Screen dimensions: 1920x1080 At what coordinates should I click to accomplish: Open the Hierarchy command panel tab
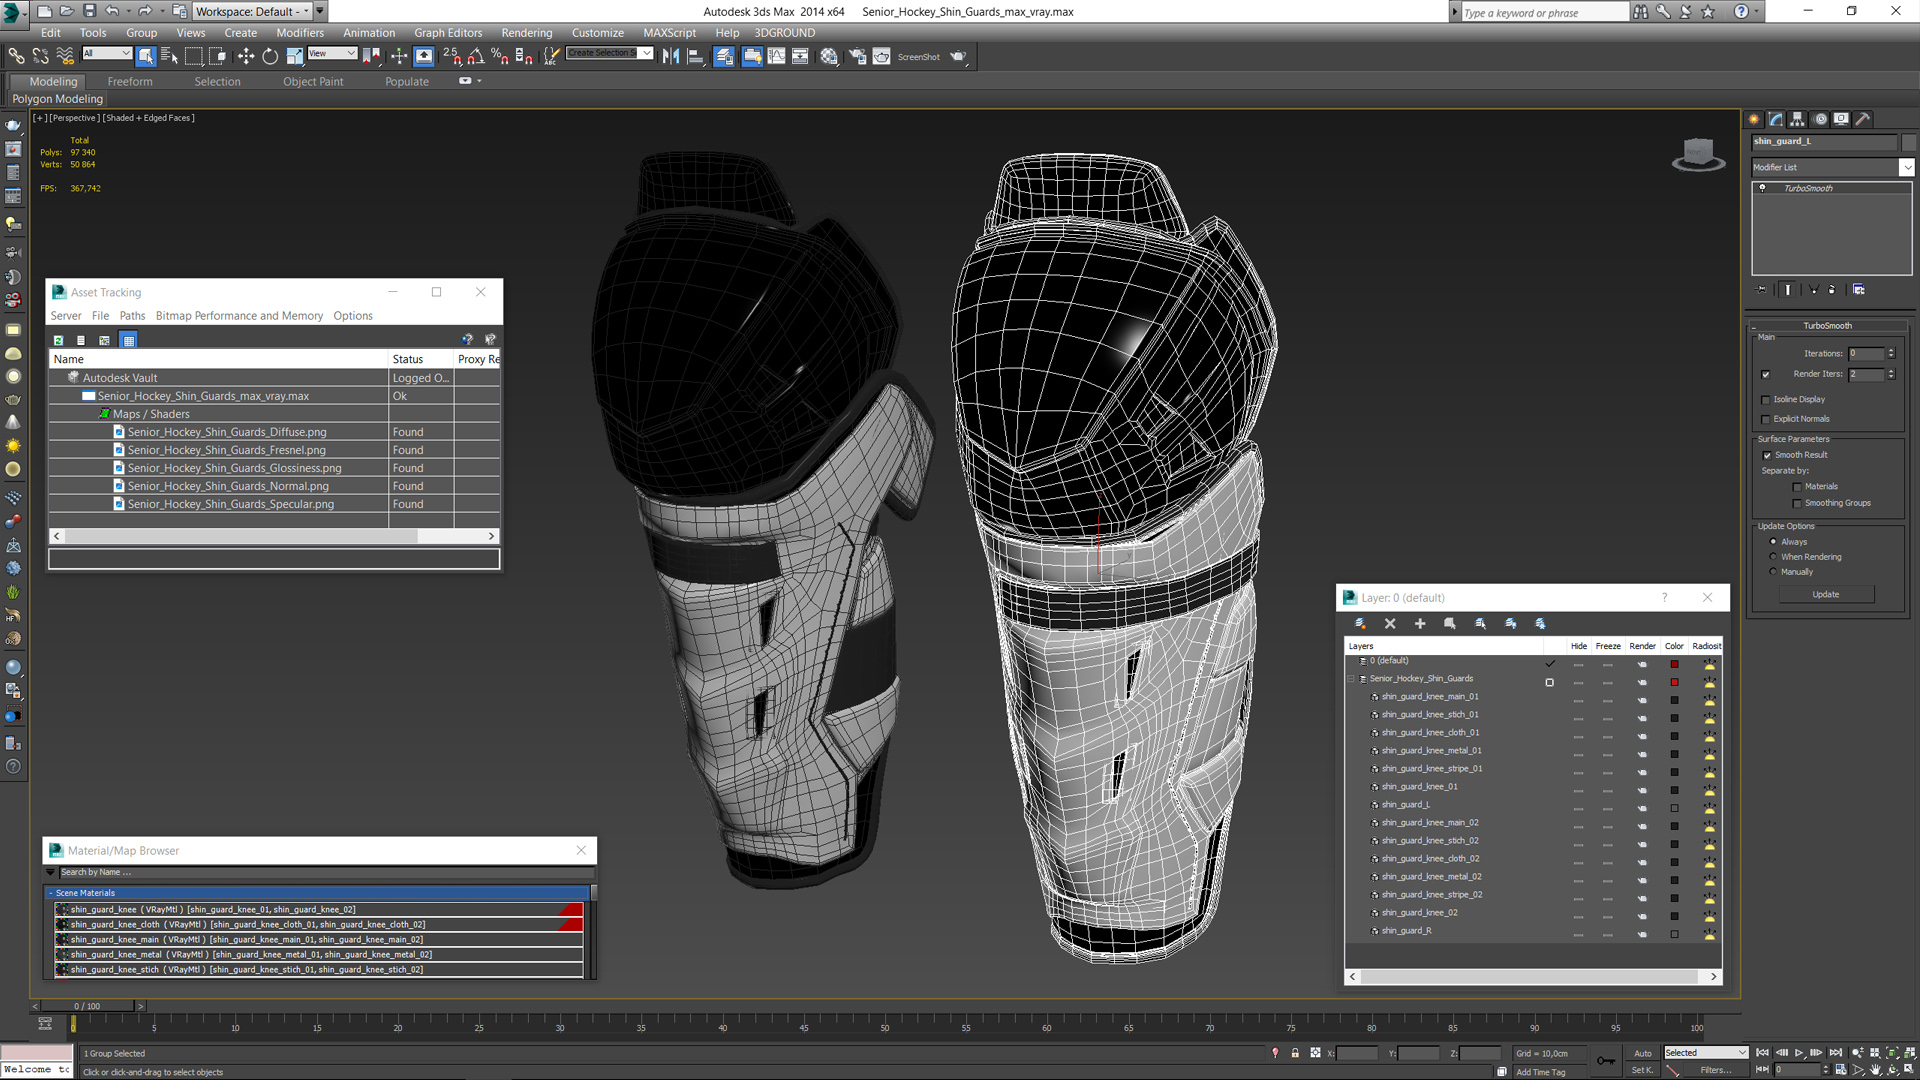point(1798,119)
